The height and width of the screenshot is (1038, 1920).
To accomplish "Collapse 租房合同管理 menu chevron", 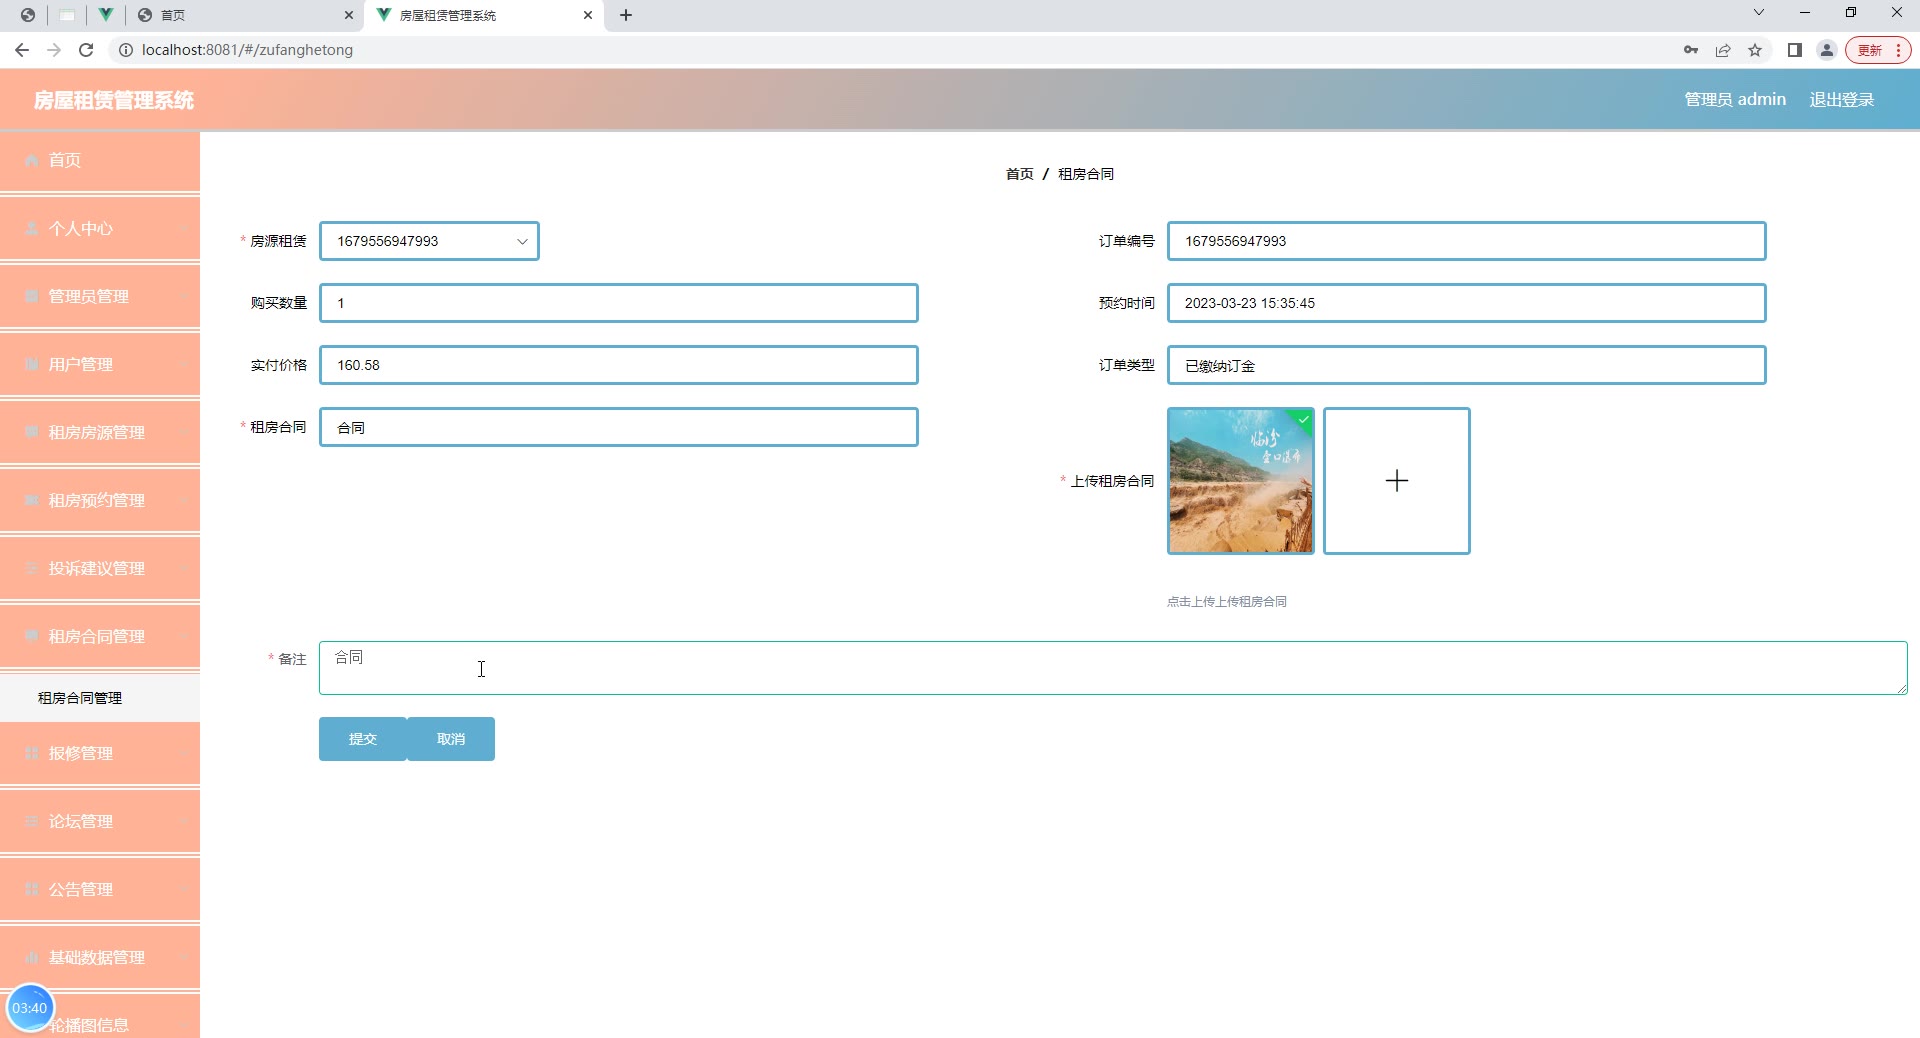I will 184,636.
